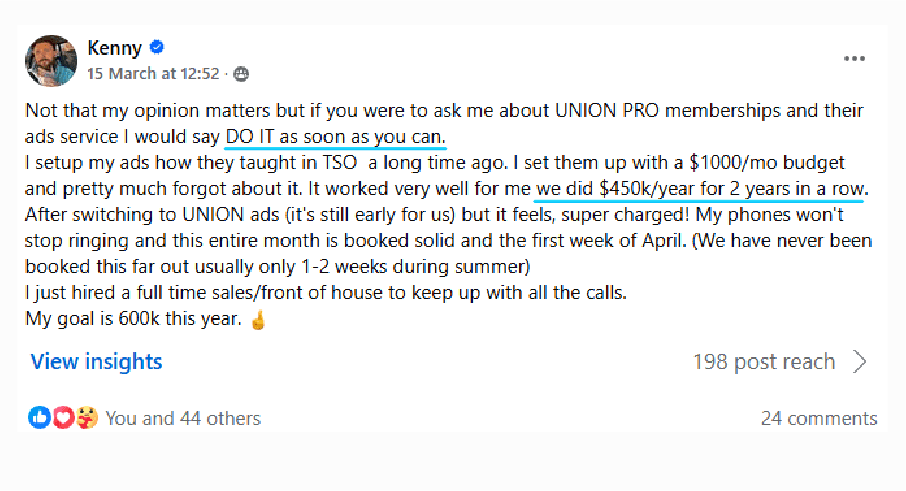Click the View insights link
Image resolution: width=906 pixels, height=491 pixels.
pyautogui.click(x=96, y=362)
